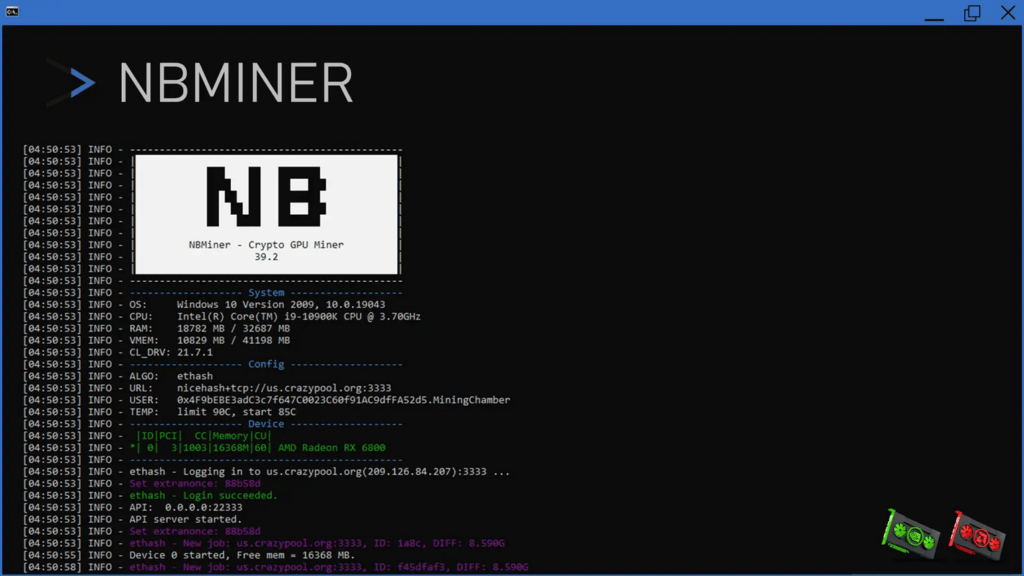This screenshot has height=576, width=1024.
Task: Click the blue 'Device' section header
Action: coord(266,424)
